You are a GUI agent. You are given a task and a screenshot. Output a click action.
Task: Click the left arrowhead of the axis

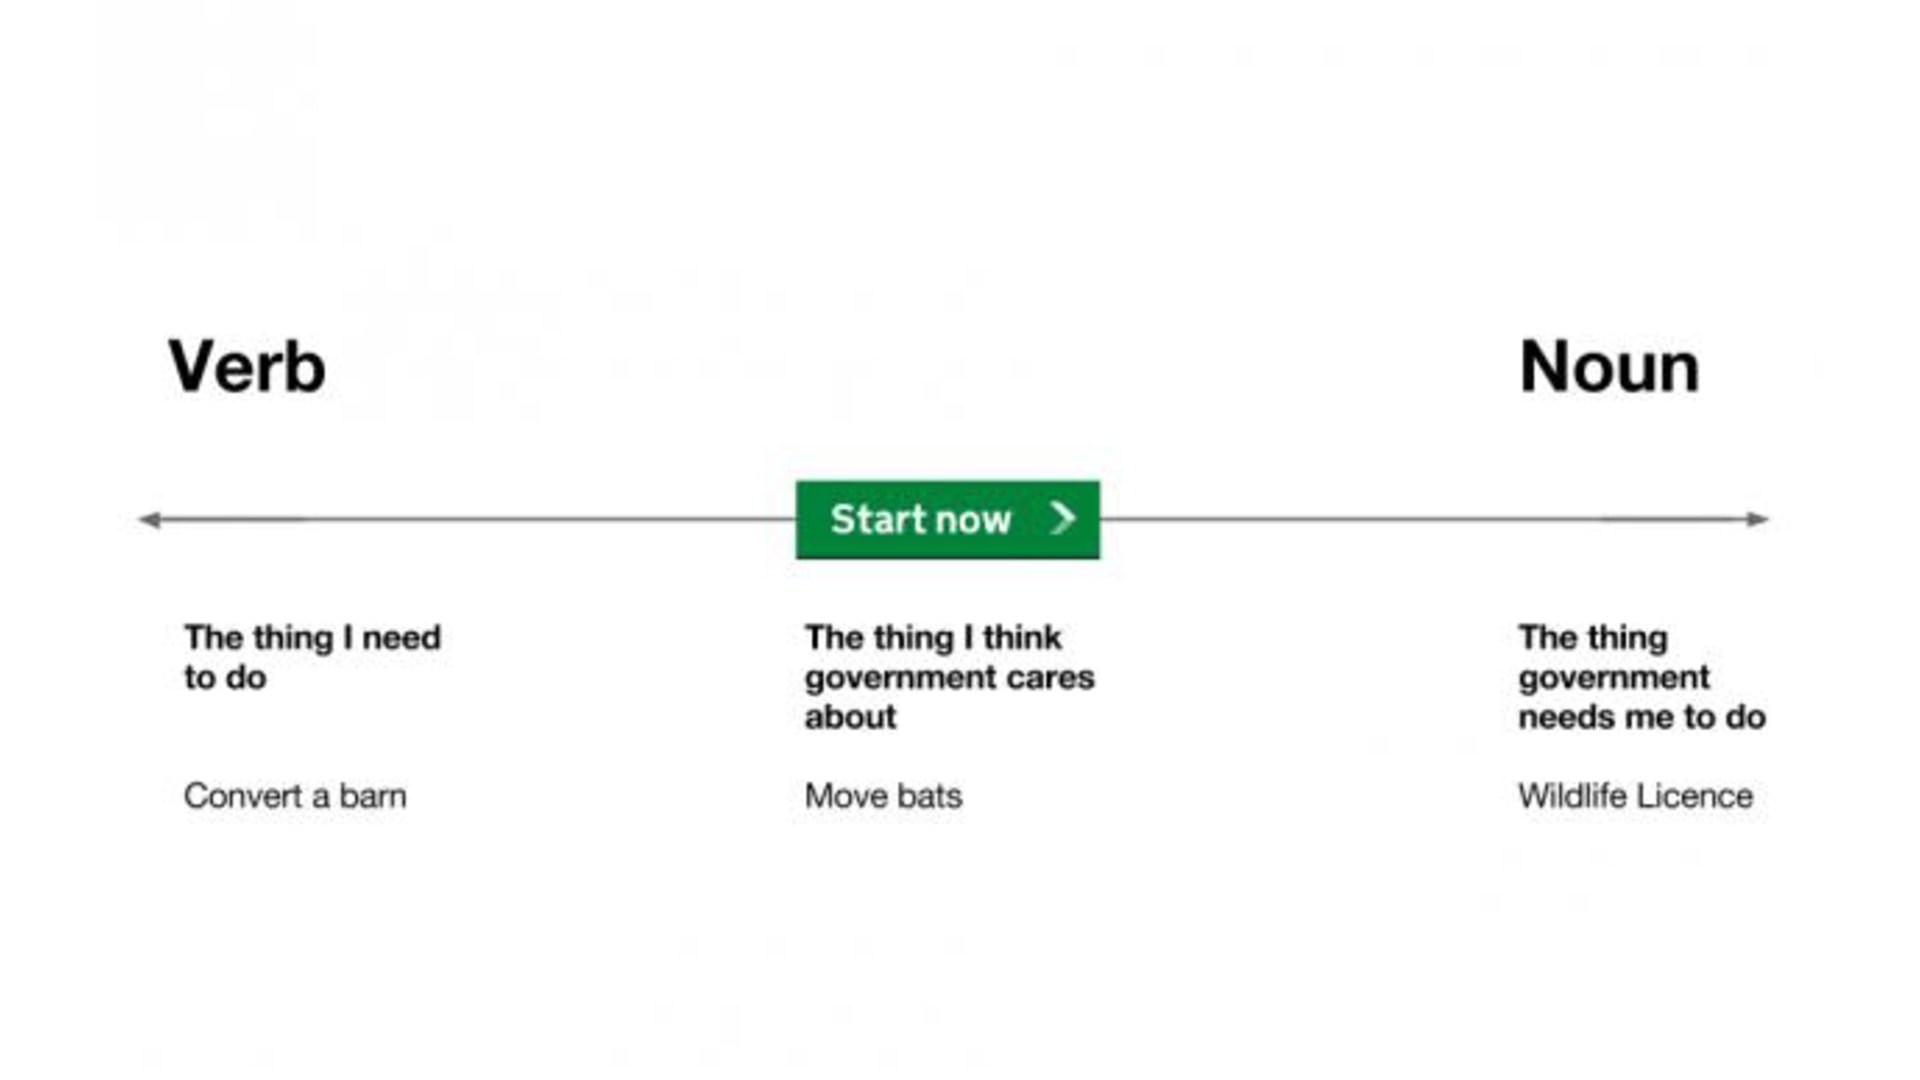(x=150, y=519)
